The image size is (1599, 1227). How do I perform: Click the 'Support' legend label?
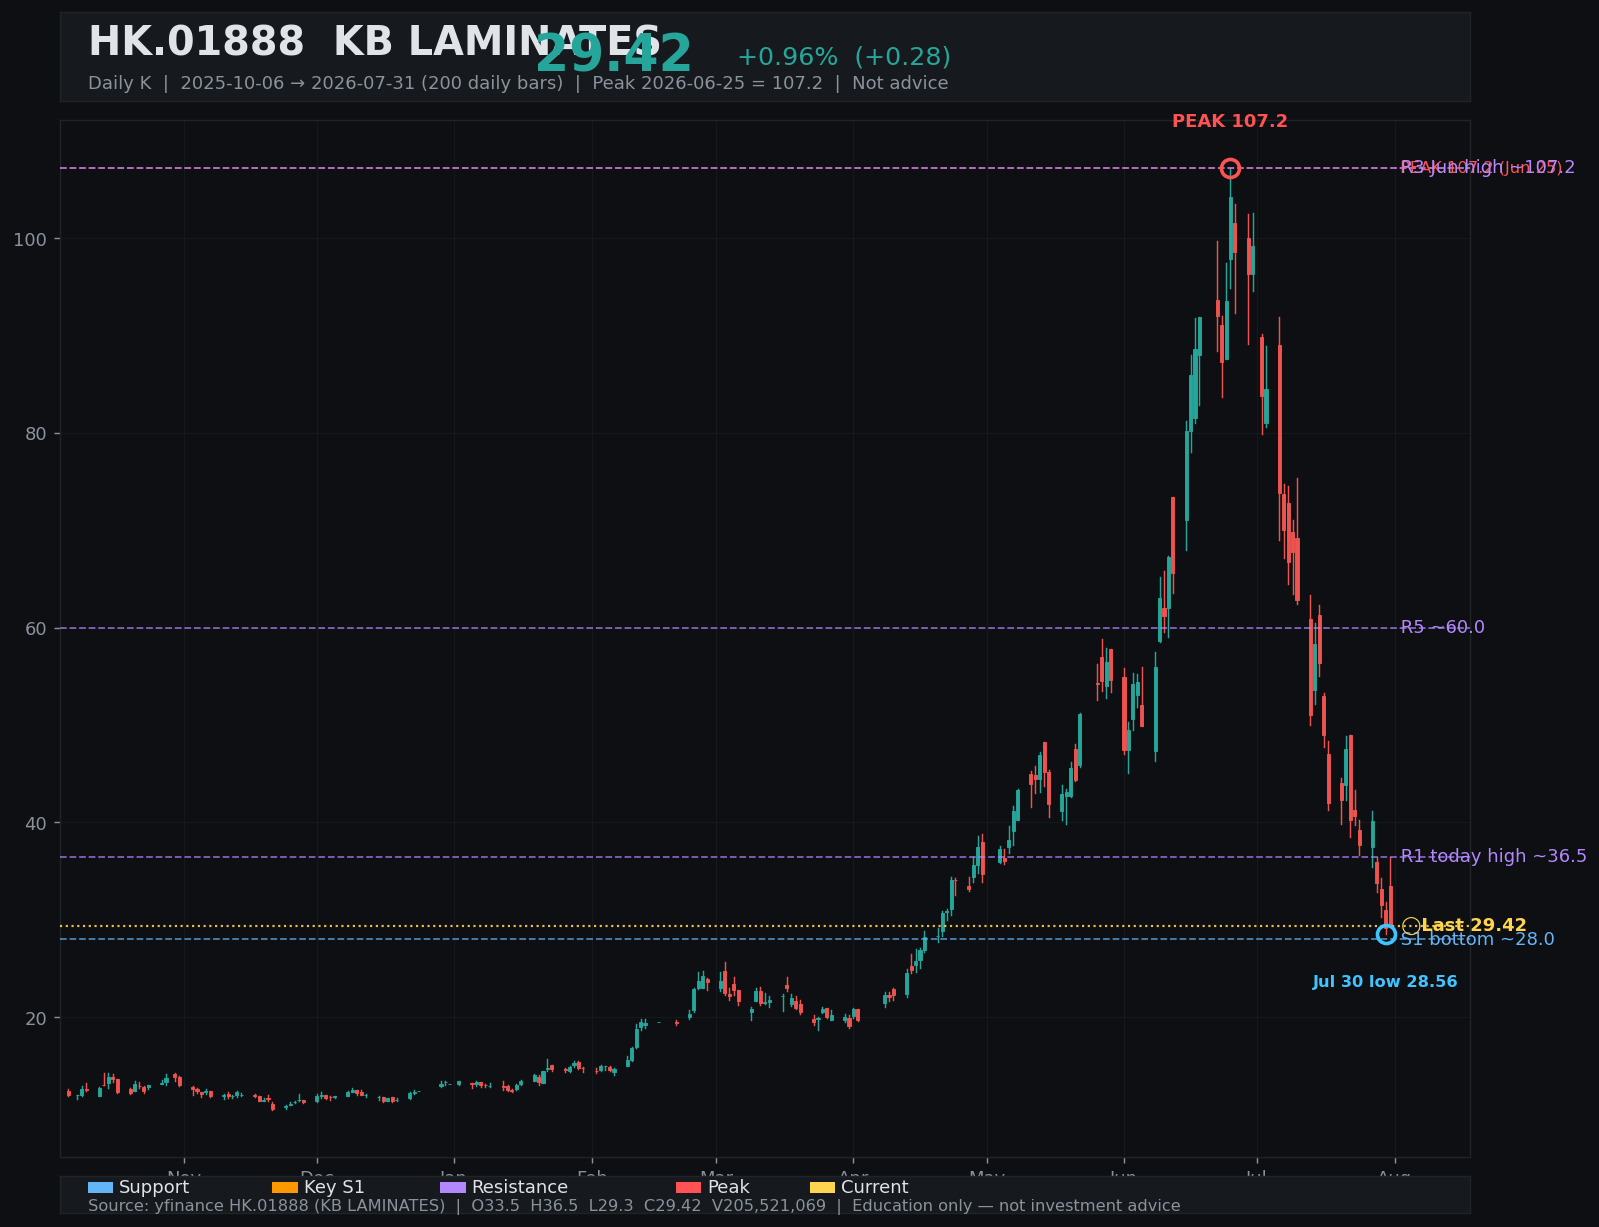point(154,1188)
